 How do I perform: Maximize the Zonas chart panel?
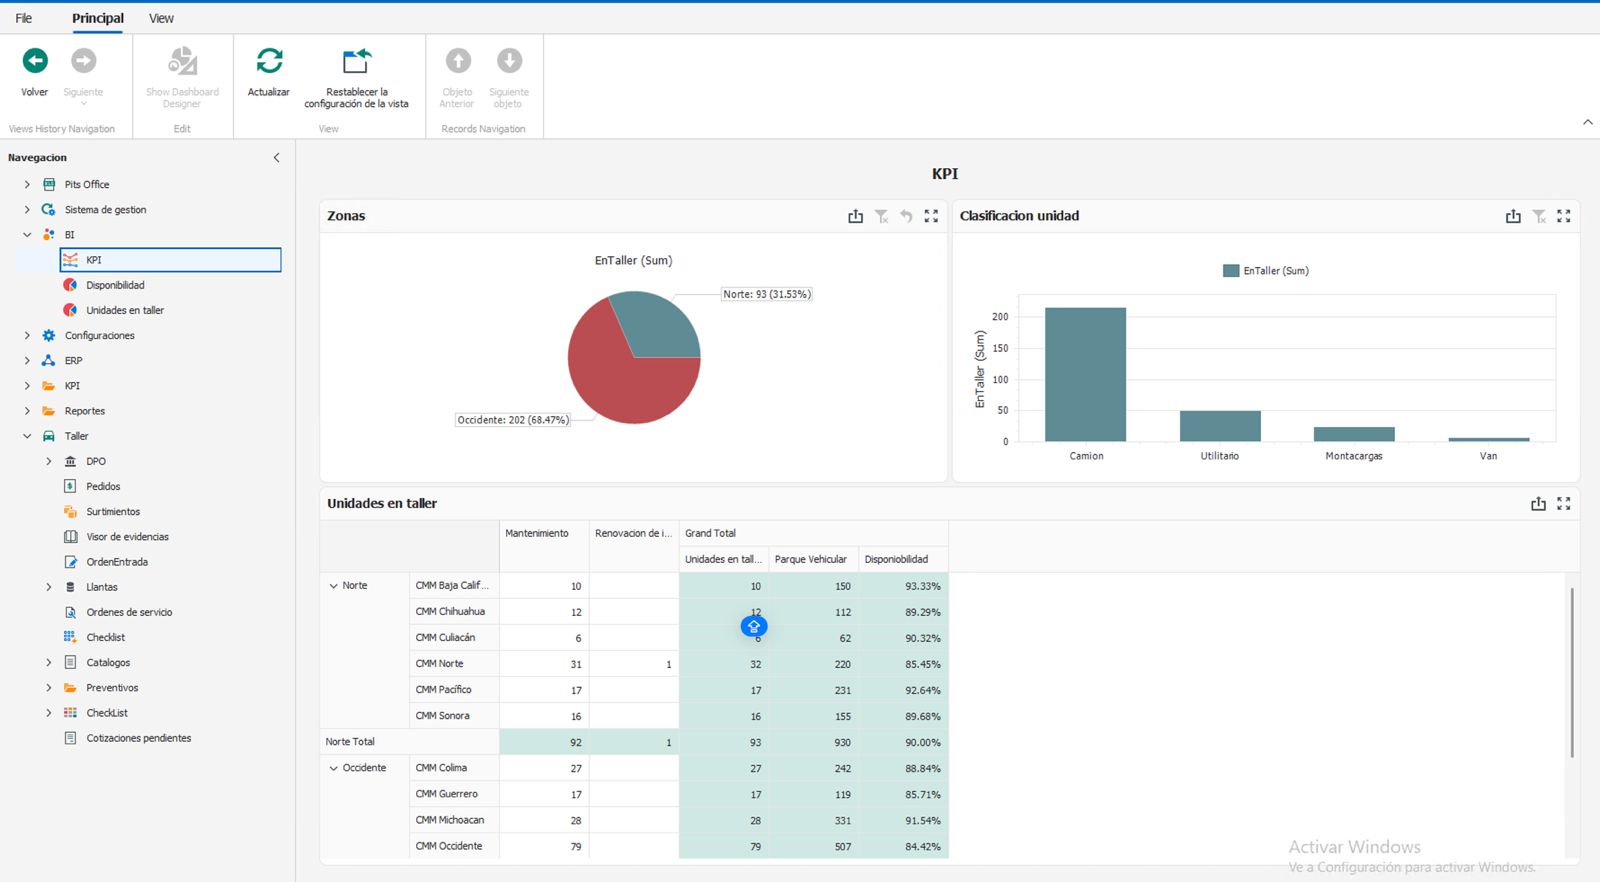coord(931,216)
